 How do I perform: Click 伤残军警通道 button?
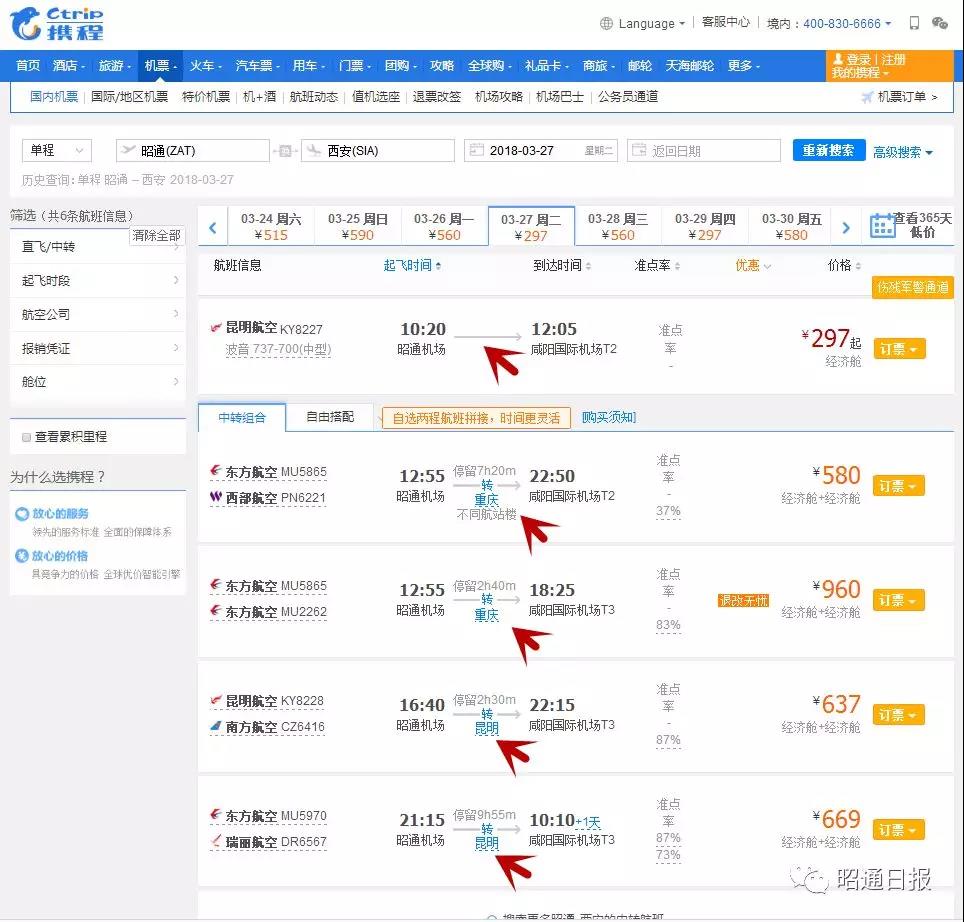(912, 287)
